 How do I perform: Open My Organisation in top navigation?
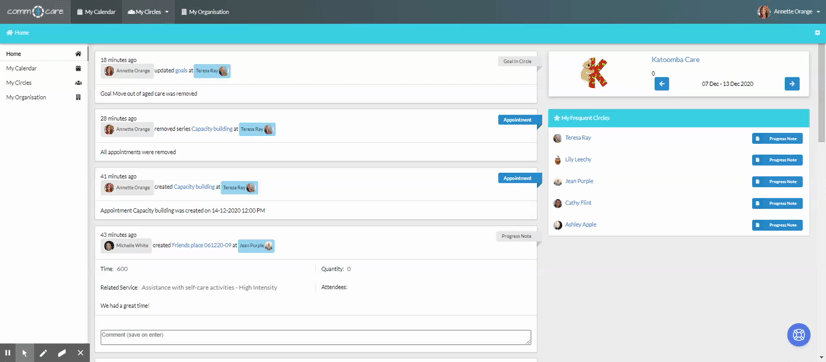pyautogui.click(x=205, y=12)
